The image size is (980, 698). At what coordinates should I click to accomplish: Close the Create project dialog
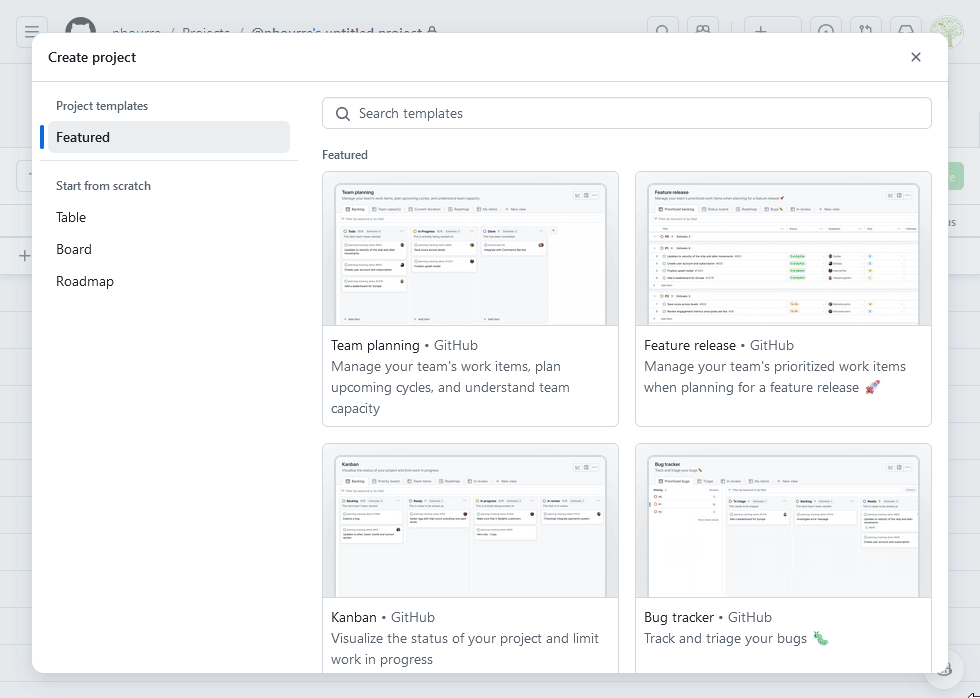(x=916, y=57)
